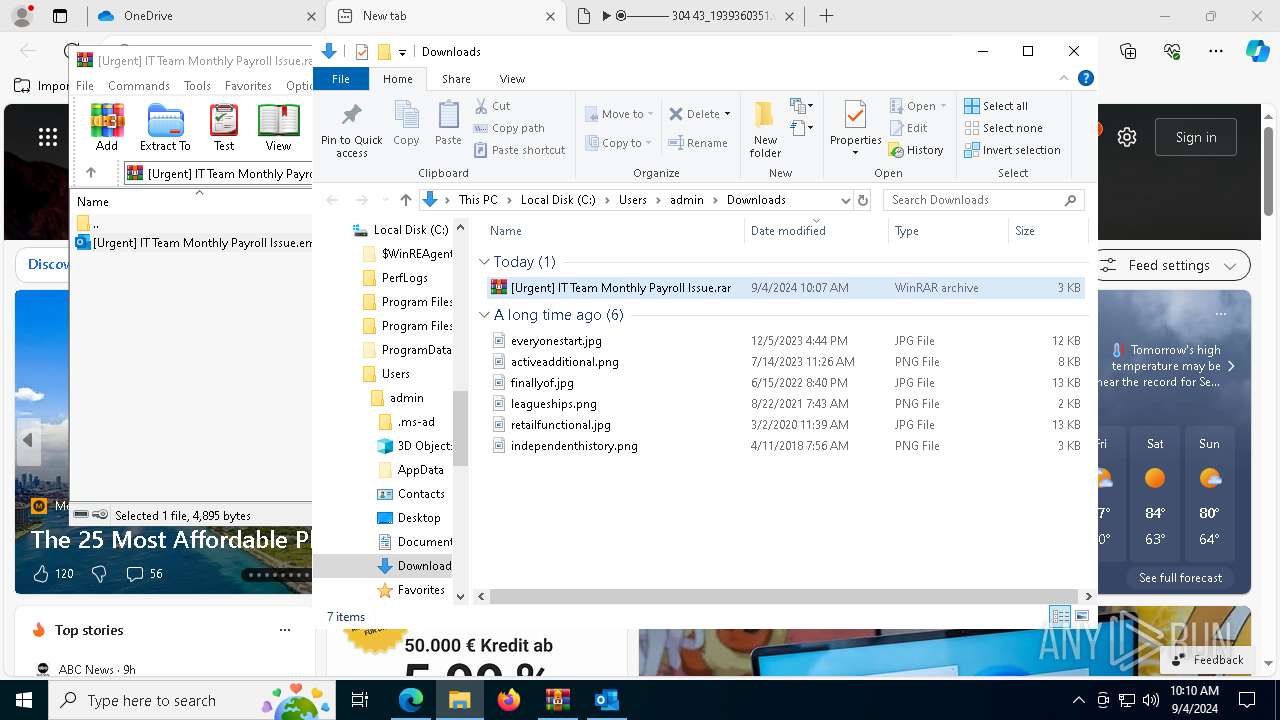Sort by the Date modified column
Viewport: 1280px width, 720px height.
[816, 231]
